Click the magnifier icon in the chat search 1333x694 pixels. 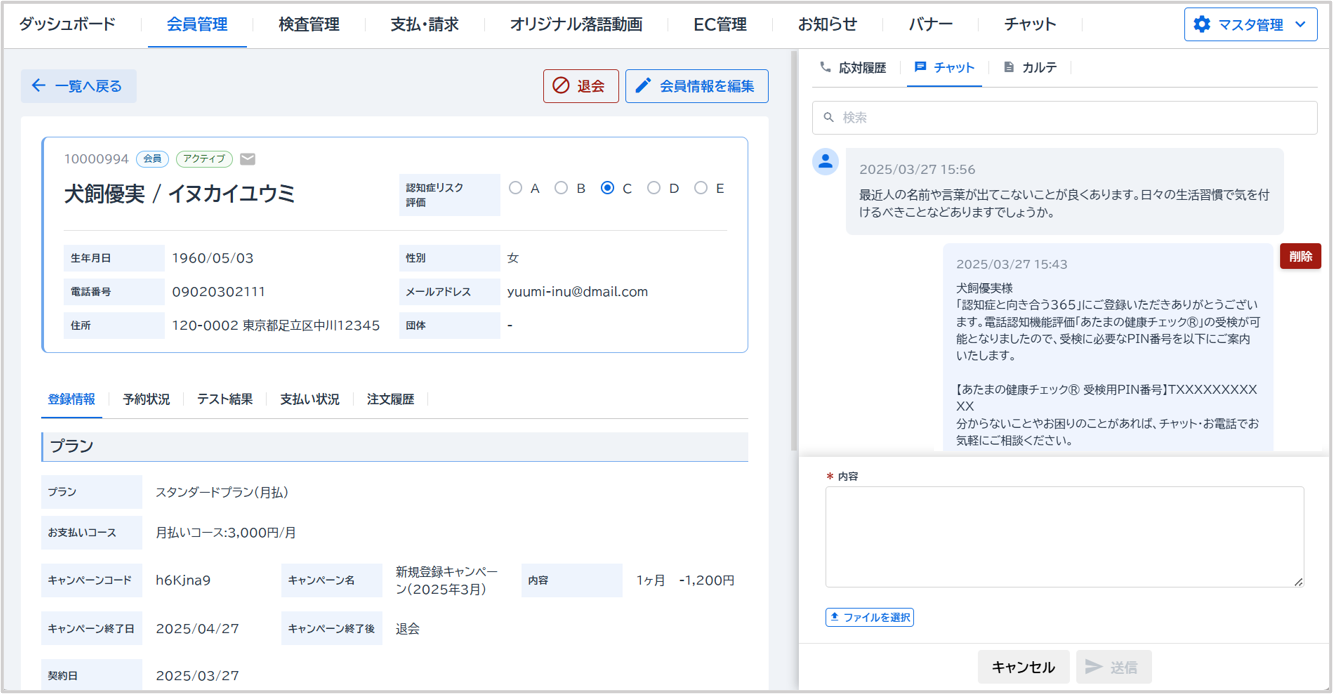[x=829, y=118]
